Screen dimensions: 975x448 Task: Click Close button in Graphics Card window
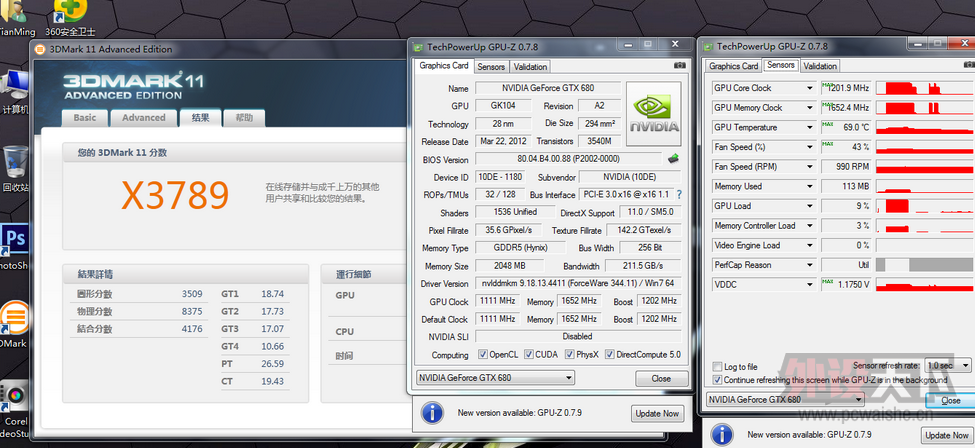click(662, 378)
